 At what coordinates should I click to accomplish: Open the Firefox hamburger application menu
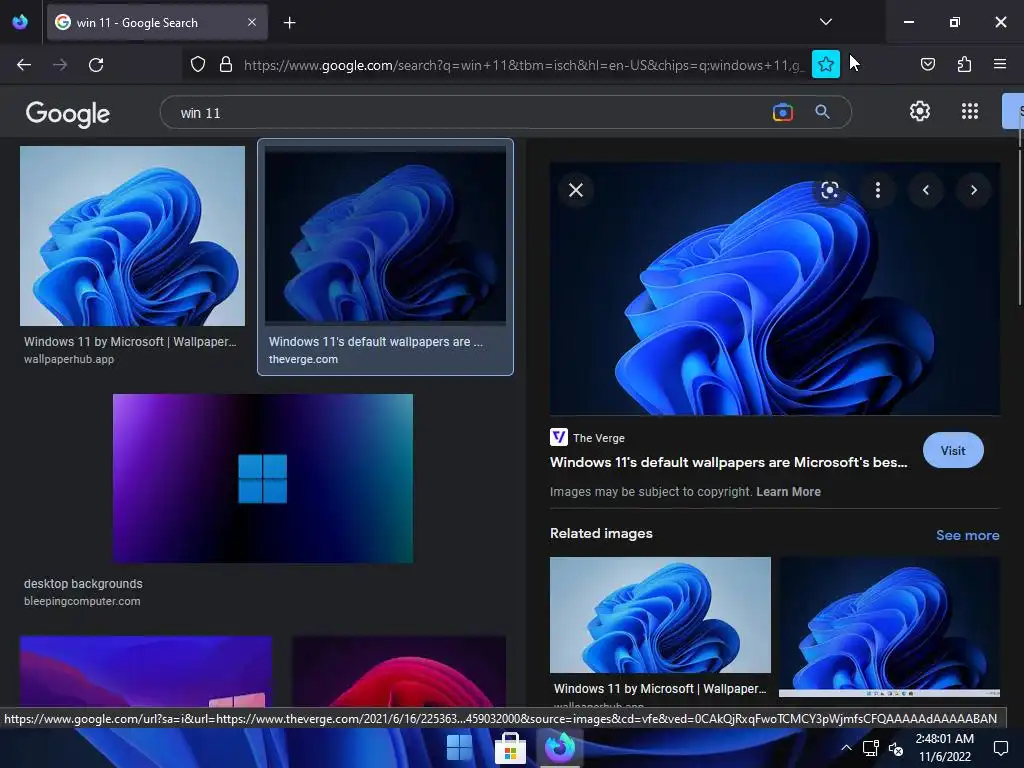[x=999, y=64]
